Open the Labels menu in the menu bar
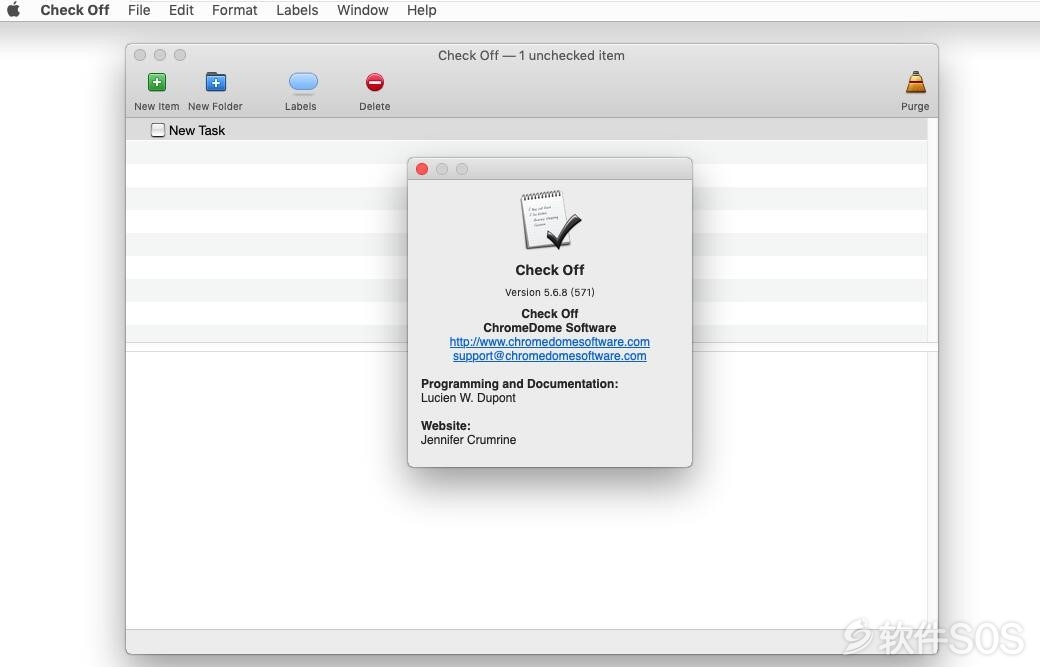1040x667 pixels. (297, 10)
